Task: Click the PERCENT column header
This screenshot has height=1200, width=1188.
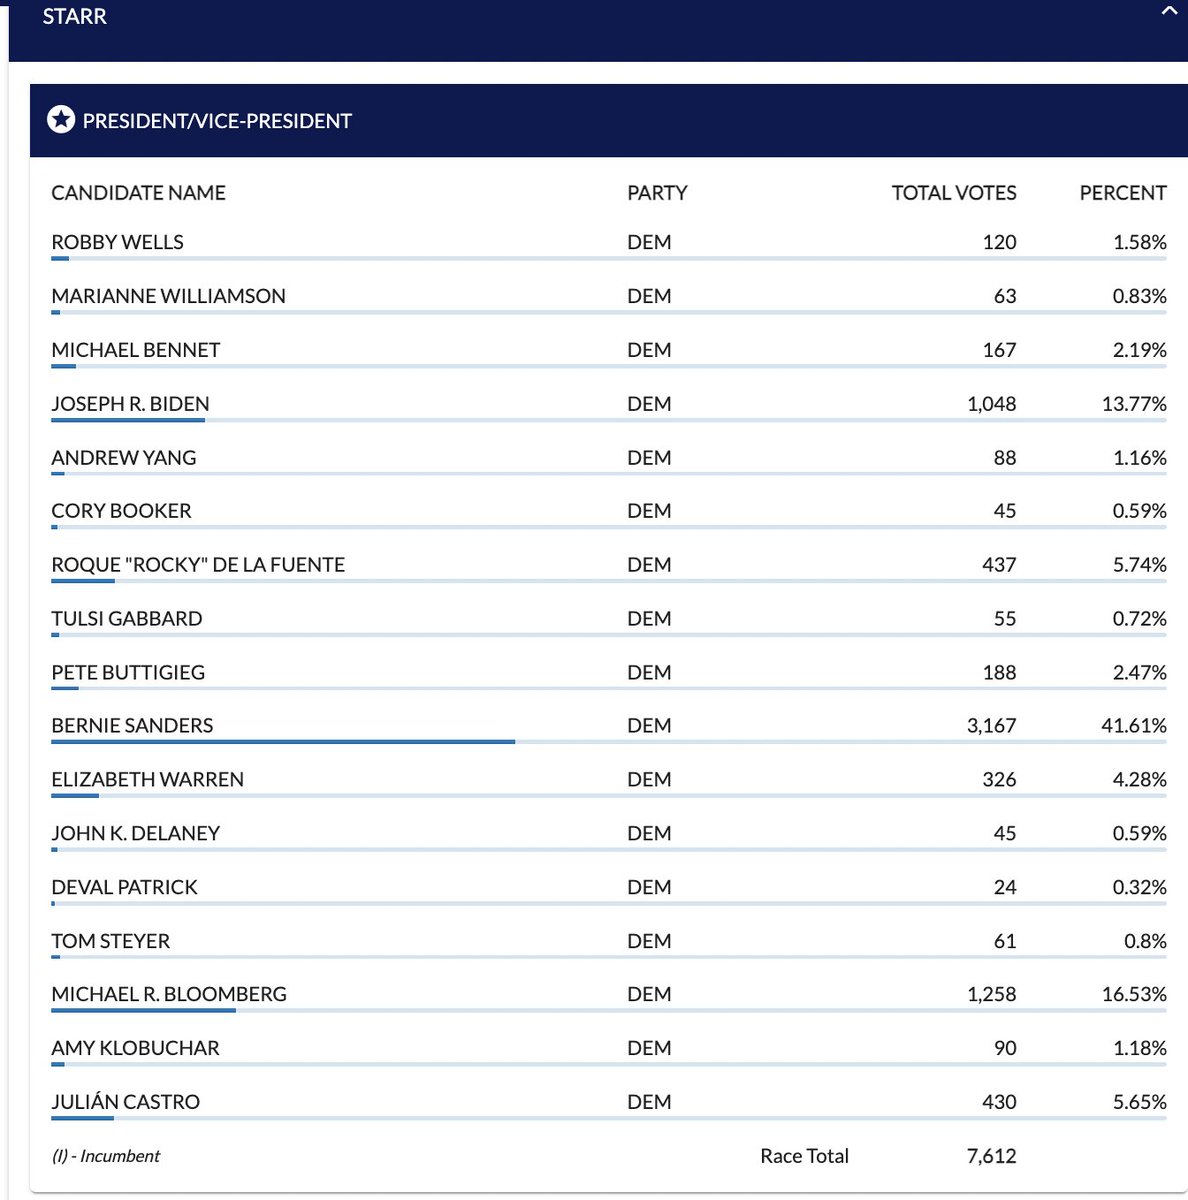Action: click(x=1123, y=193)
